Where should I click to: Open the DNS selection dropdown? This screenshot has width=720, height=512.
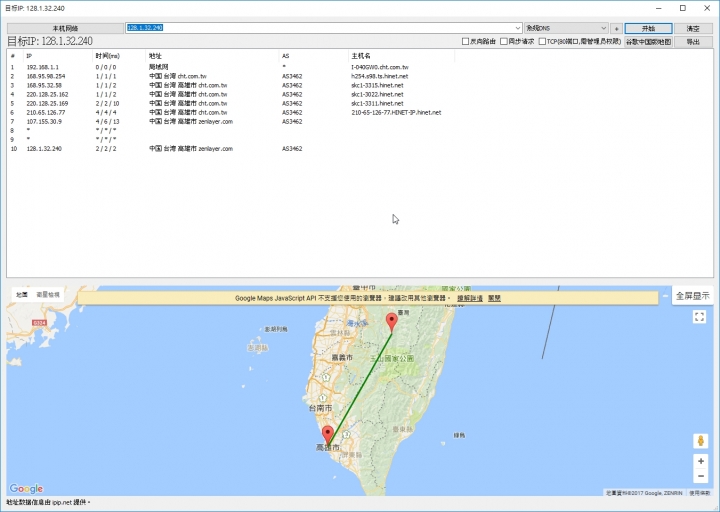point(567,28)
